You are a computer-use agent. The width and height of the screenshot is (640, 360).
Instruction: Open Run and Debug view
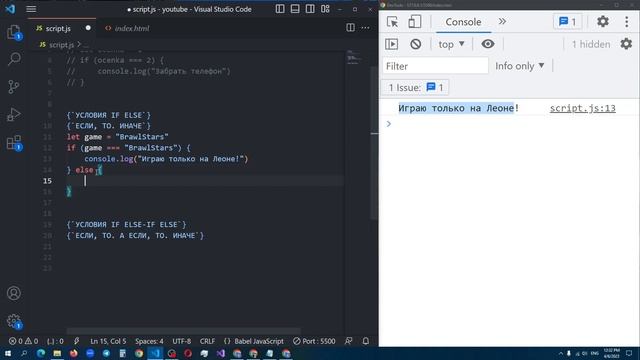[14, 115]
